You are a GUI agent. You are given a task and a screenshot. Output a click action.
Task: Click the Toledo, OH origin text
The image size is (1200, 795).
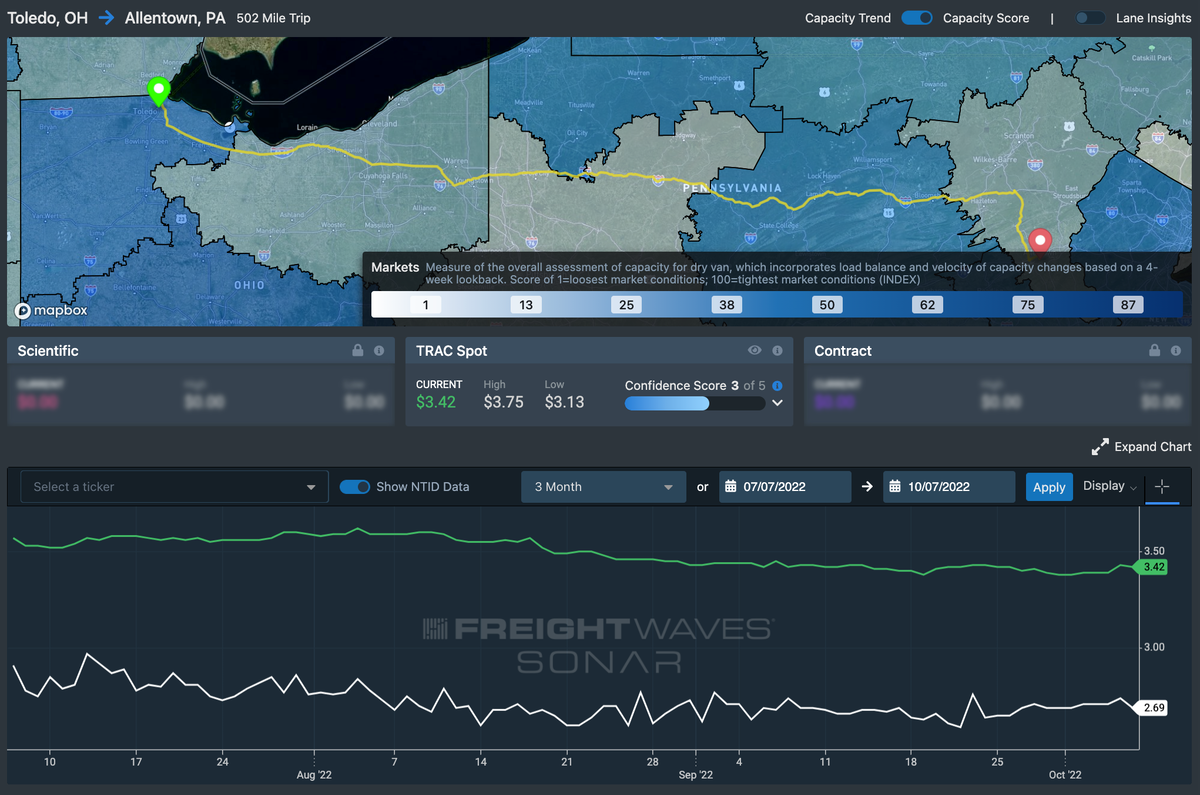click(48, 18)
